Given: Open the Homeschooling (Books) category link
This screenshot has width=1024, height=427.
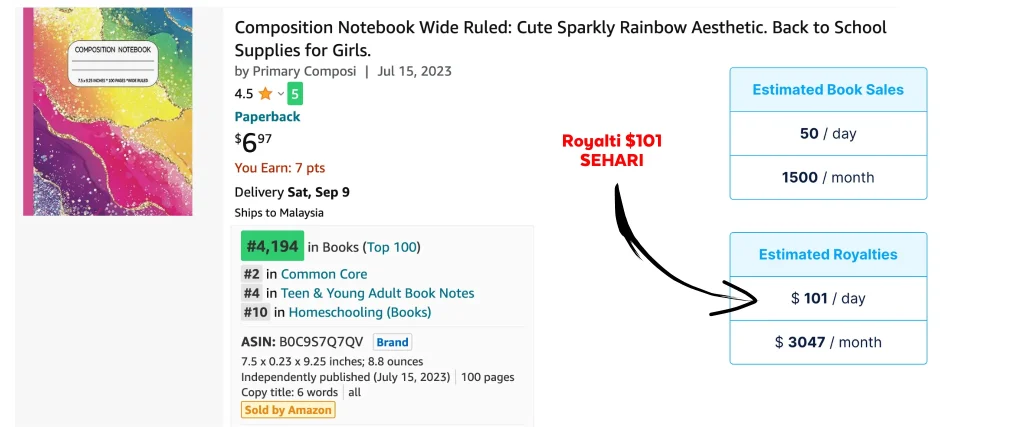Looking at the screenshot, I should coord(360,312).
